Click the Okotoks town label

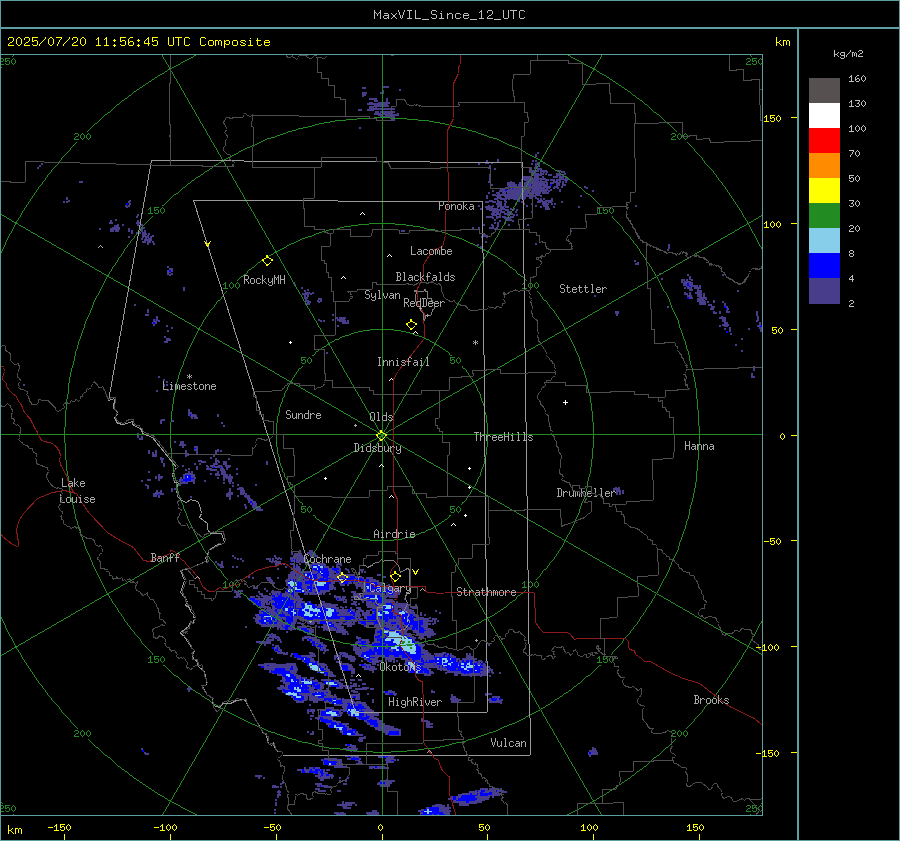click(x=400, y=667)
